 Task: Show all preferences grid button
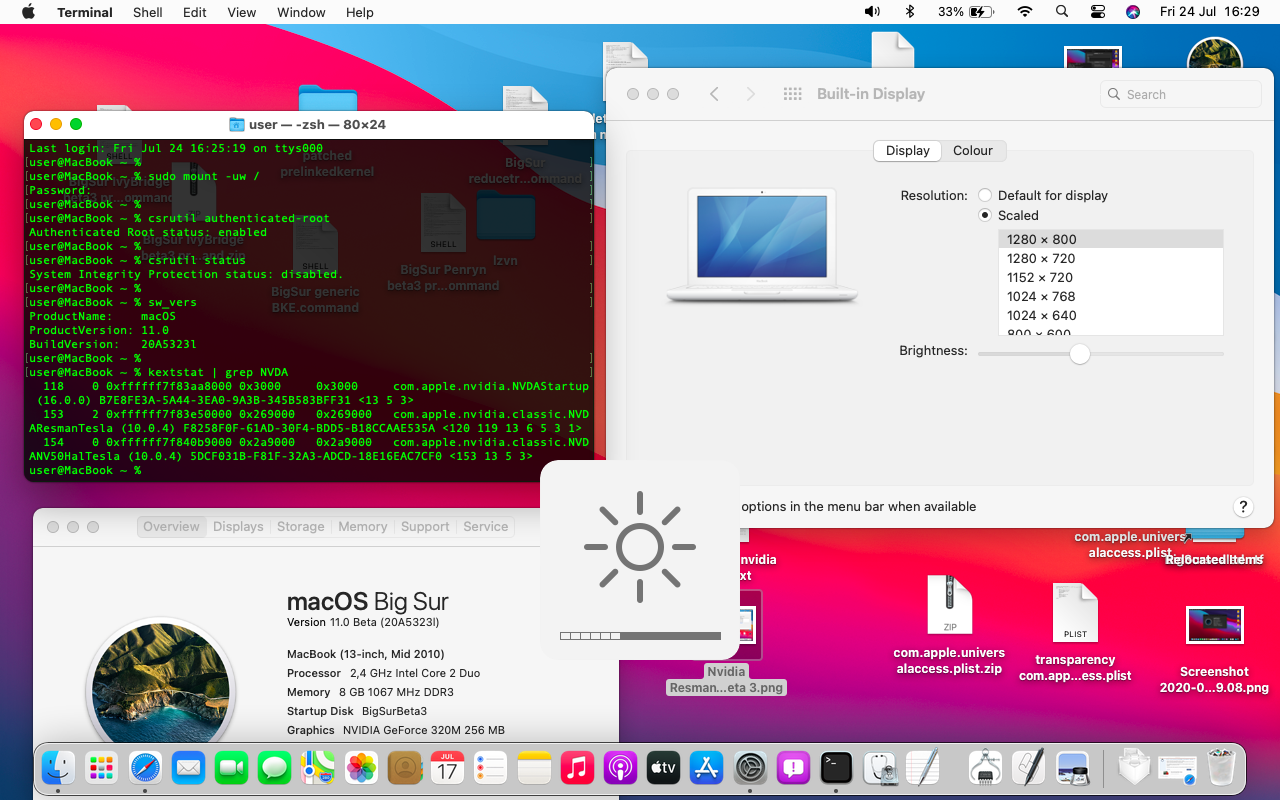tap(793, 94)
